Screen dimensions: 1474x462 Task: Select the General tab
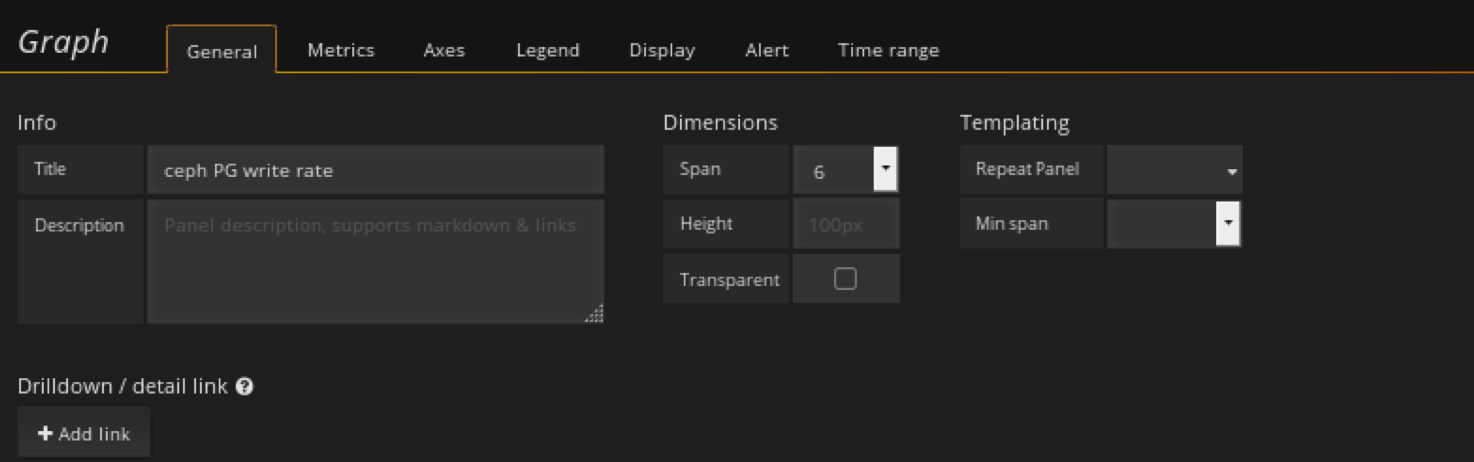point(222,51)
